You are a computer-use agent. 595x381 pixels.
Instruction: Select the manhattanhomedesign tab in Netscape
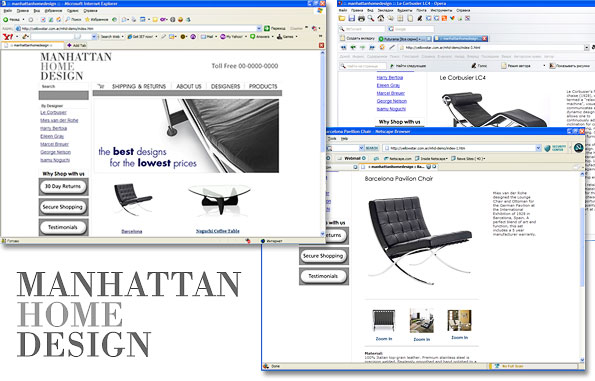click(x=397, y=167)
